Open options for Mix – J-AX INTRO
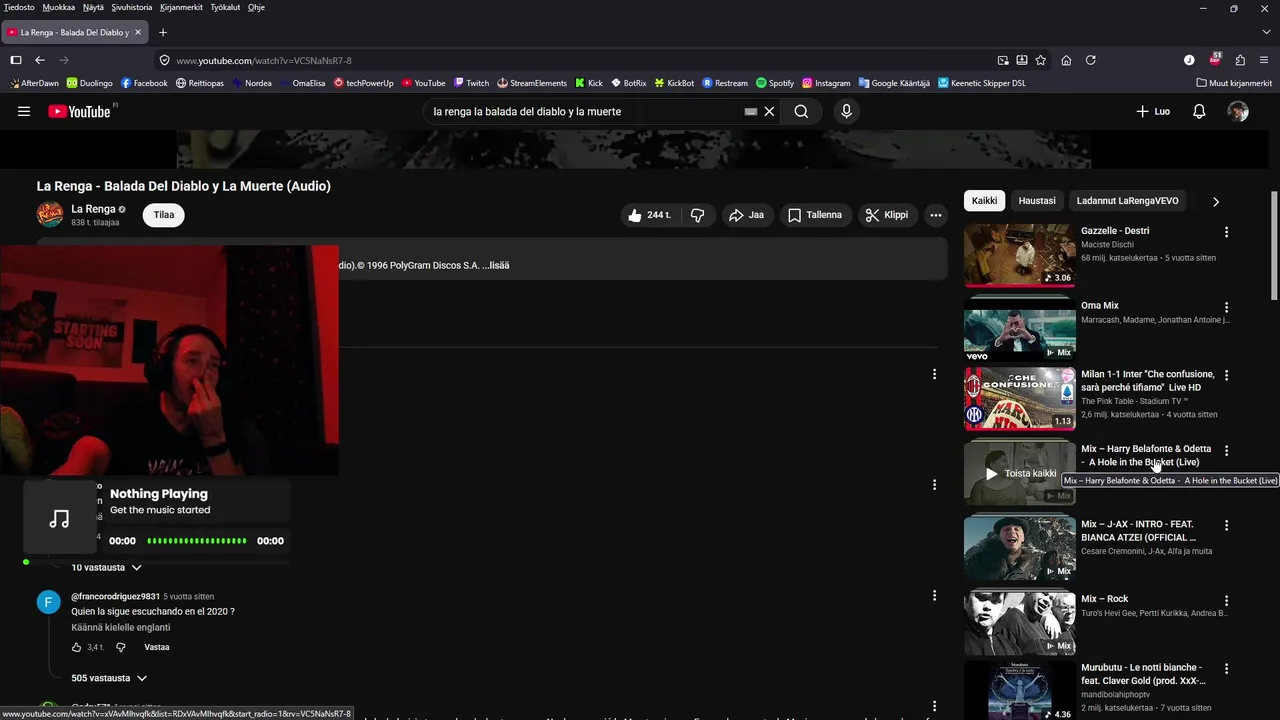 click(x=1226, y=525)
